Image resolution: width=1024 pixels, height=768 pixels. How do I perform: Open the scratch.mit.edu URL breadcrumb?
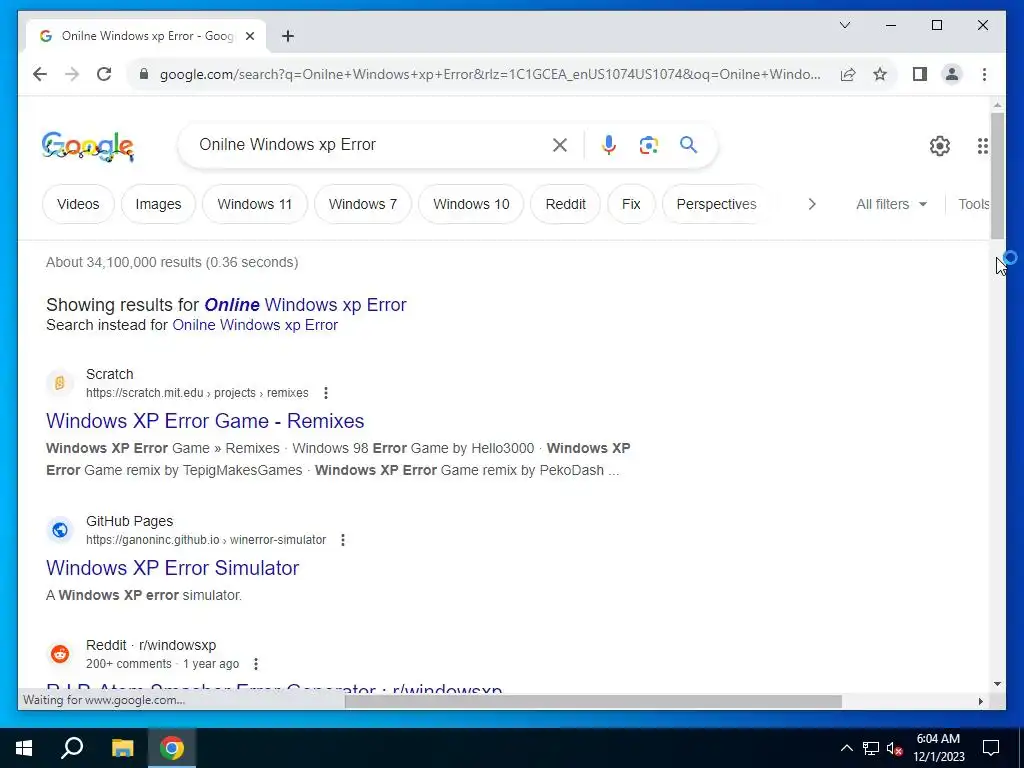tap(197, 393)
